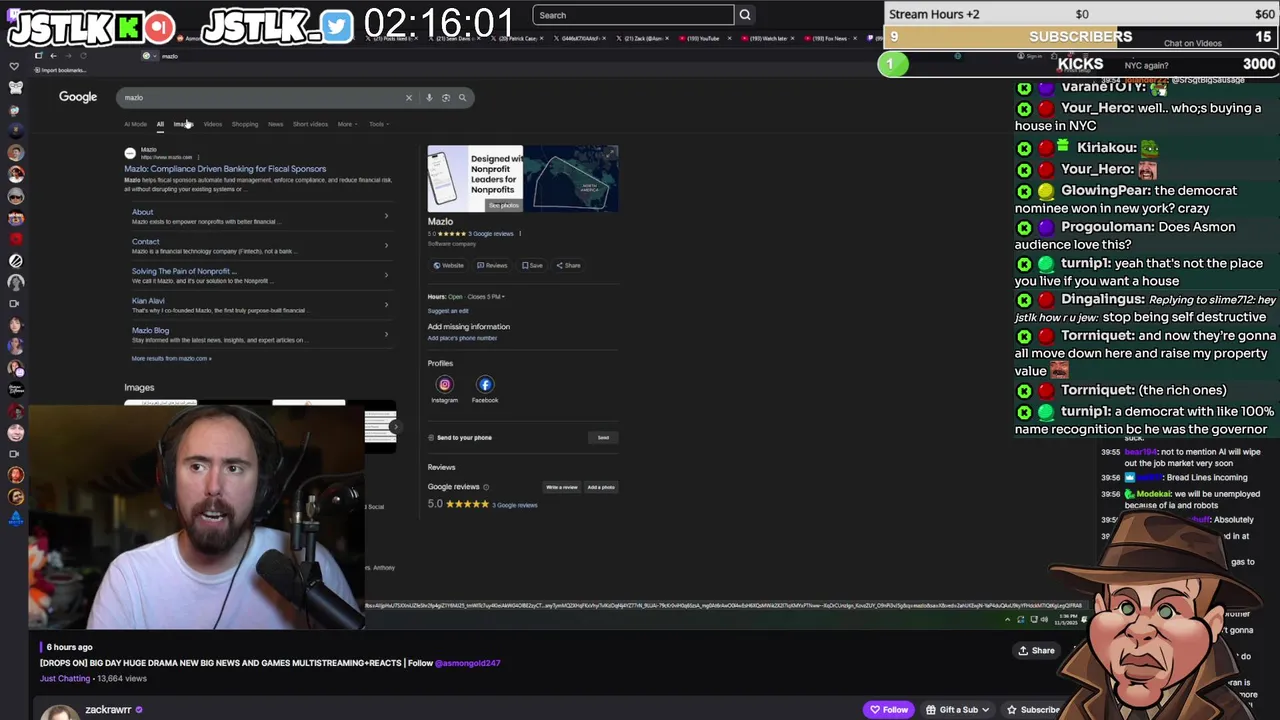Switch to the Images tab
The width and height of the screenshot is (1280, 720).
pyautogui.click(x=182, y=124)
